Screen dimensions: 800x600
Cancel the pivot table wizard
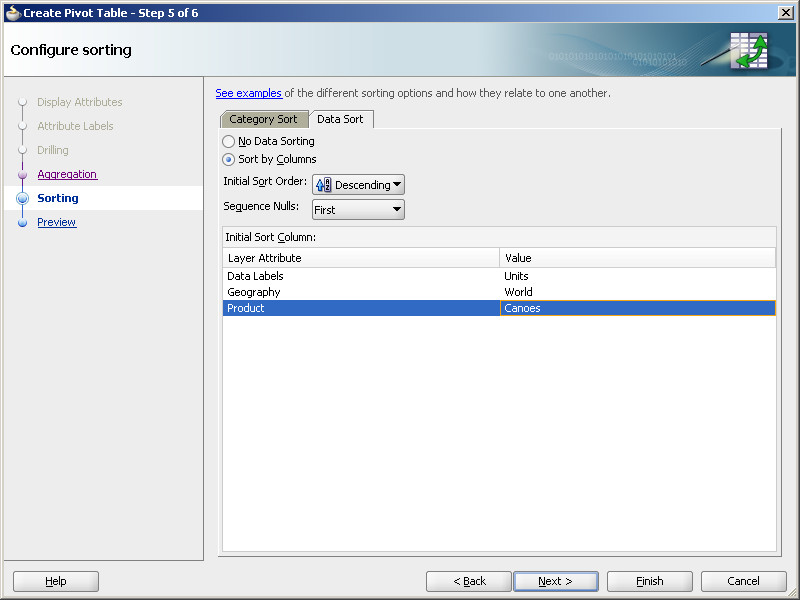(x=743, y=581)
